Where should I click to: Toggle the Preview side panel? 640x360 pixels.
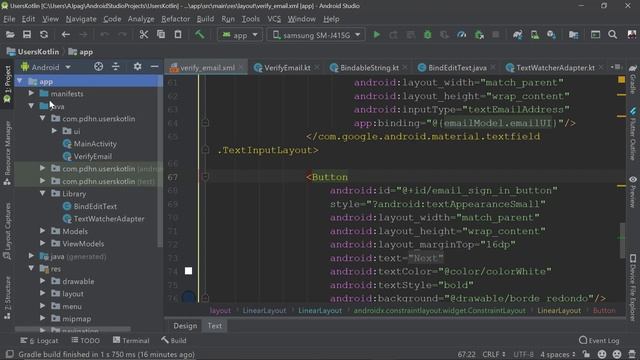click(633, 191)
